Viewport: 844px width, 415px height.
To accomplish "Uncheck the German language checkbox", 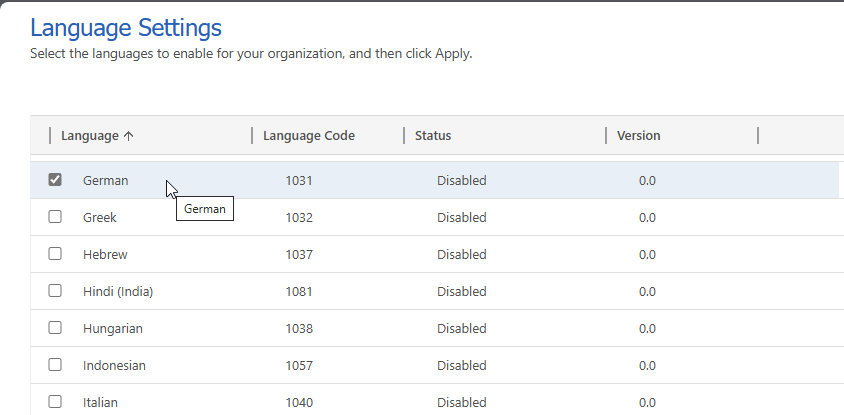I will click(55, 180).
